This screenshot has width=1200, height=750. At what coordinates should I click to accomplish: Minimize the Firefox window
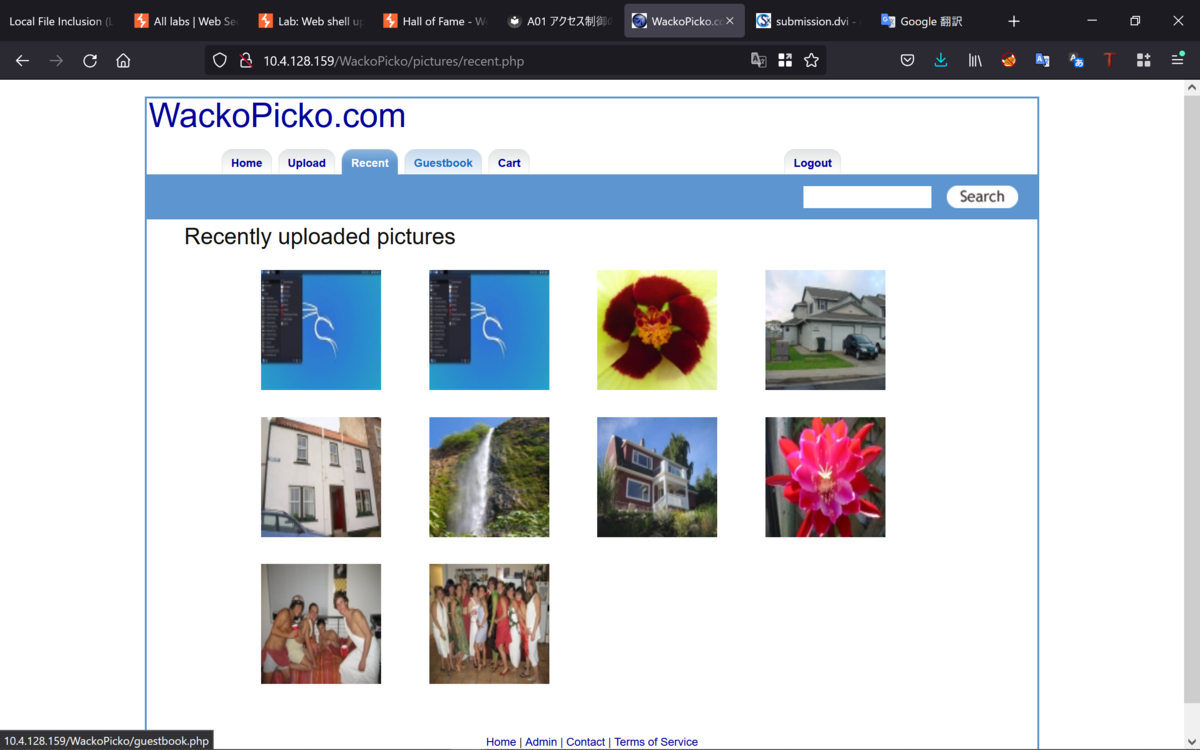click(x=1092, y=21)
